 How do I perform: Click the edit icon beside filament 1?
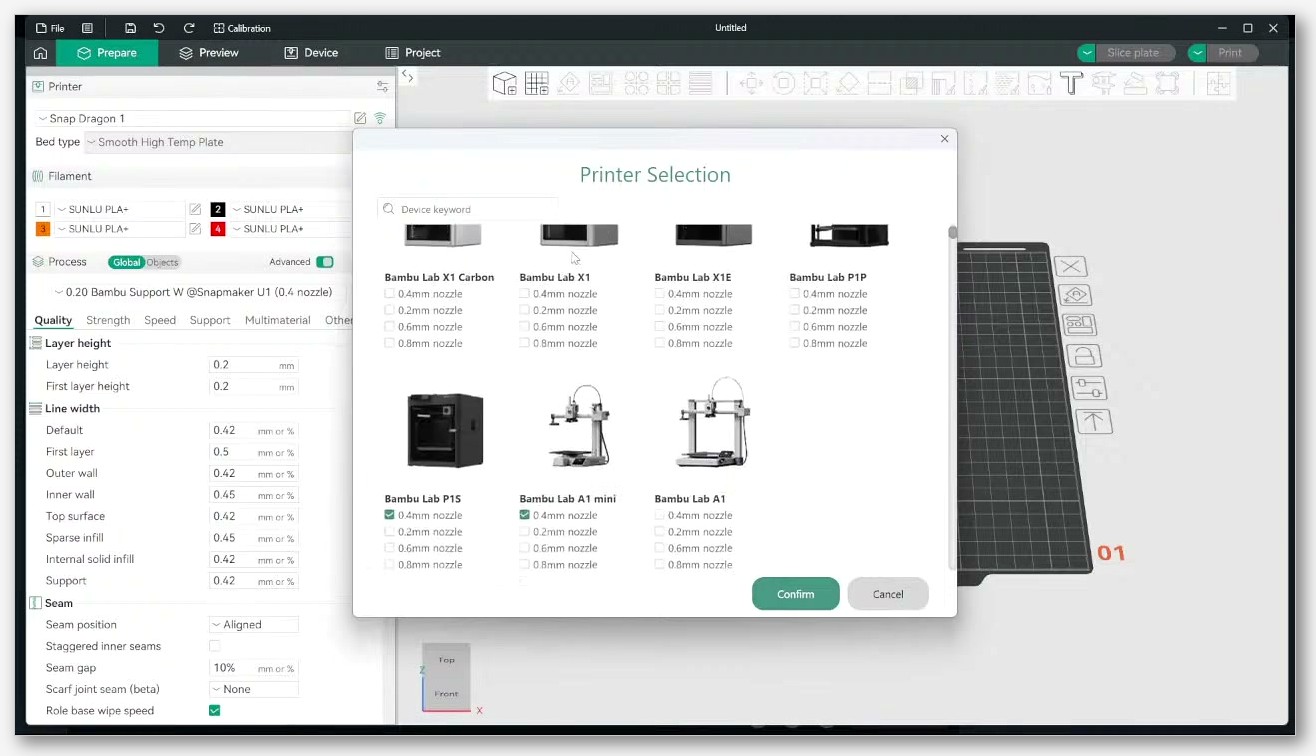pyautogui.click(x=195, y=209)
